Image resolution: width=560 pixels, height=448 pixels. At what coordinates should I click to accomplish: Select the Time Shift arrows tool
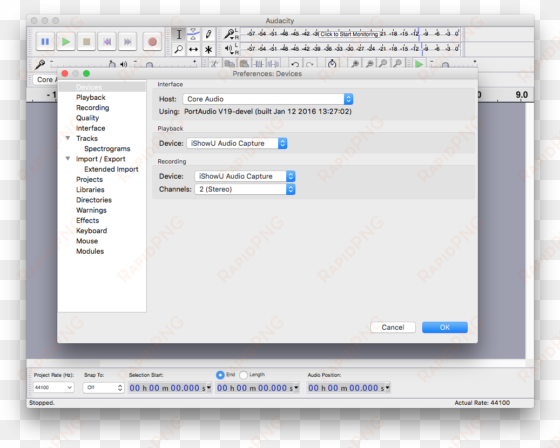click(193, 49)
